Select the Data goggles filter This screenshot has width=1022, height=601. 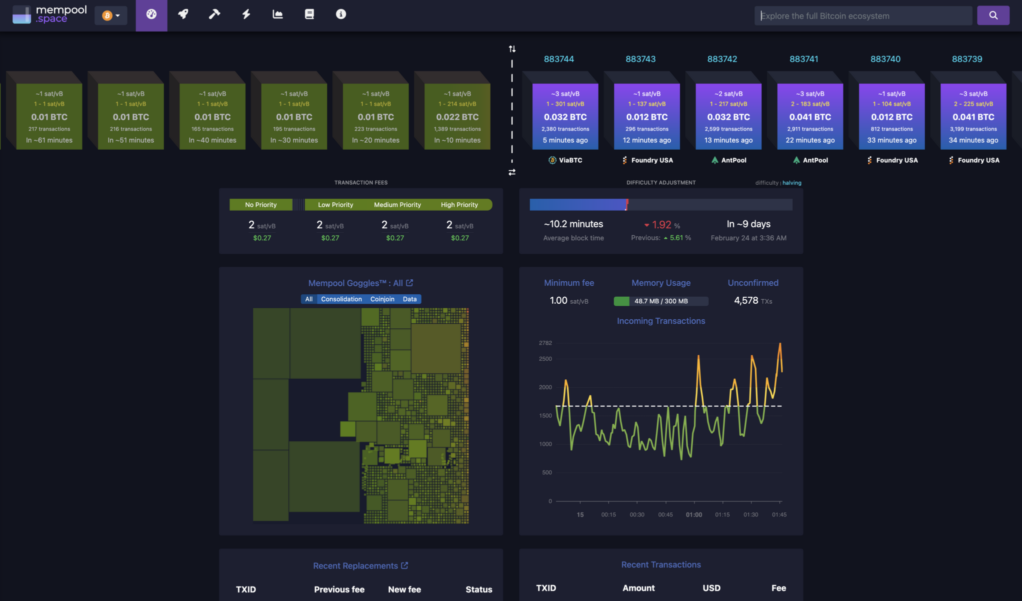point(409,299)
